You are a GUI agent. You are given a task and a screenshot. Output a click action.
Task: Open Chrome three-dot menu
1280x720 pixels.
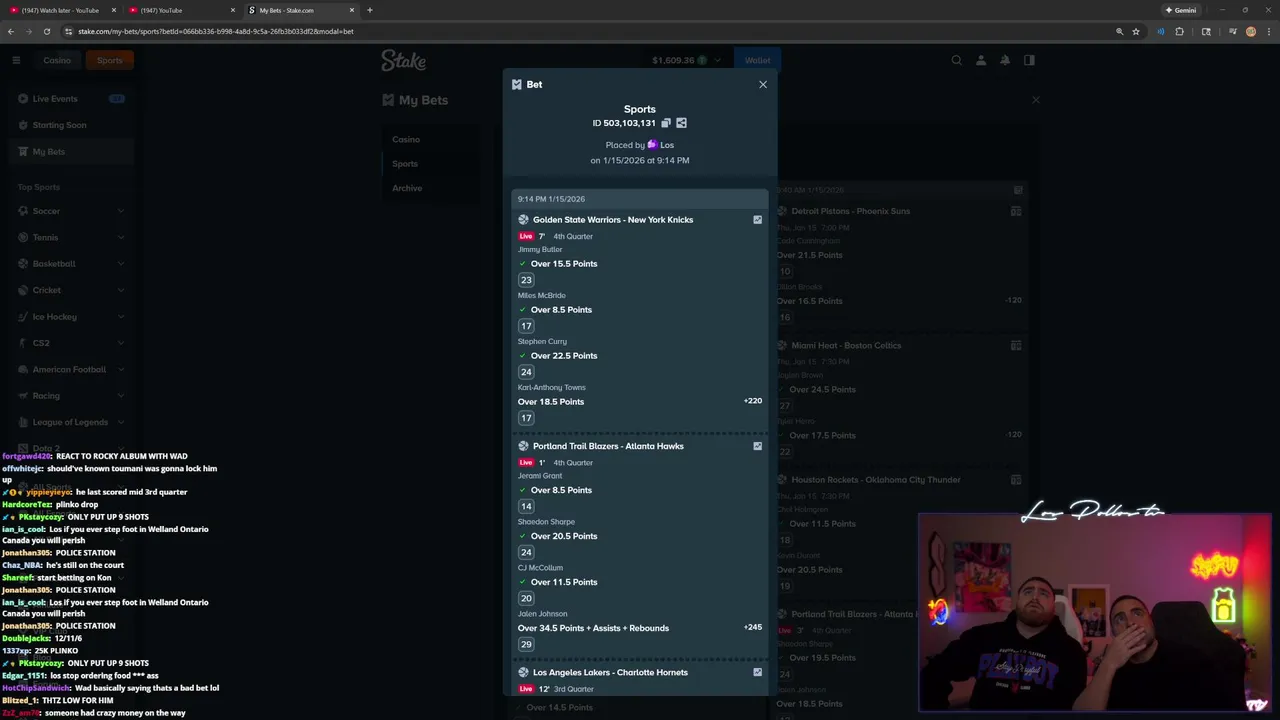pyautogui.click(x=1268, y=31)
